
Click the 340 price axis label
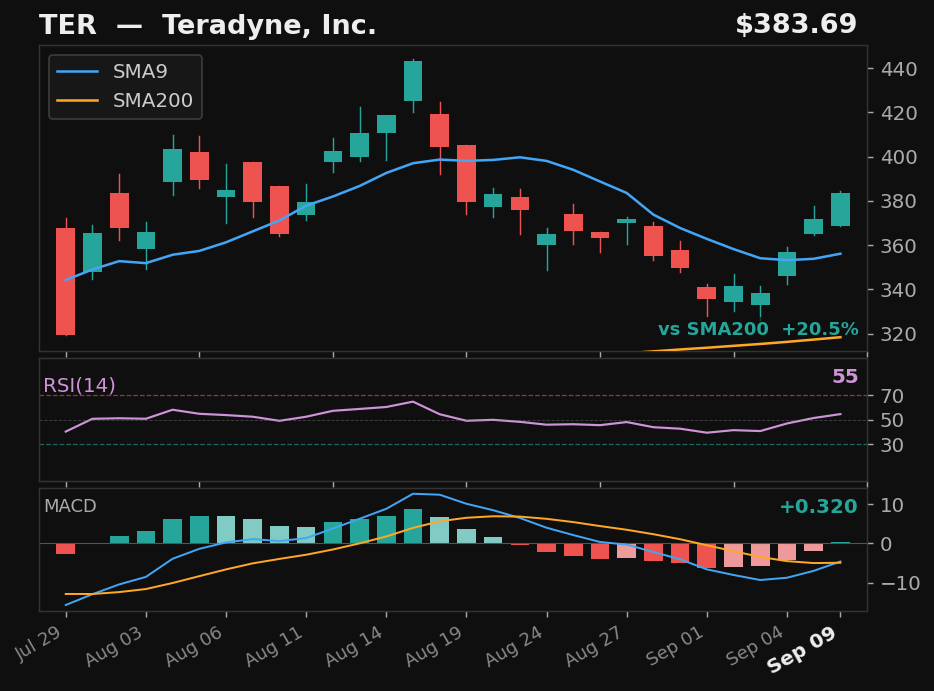click(899, 290)
